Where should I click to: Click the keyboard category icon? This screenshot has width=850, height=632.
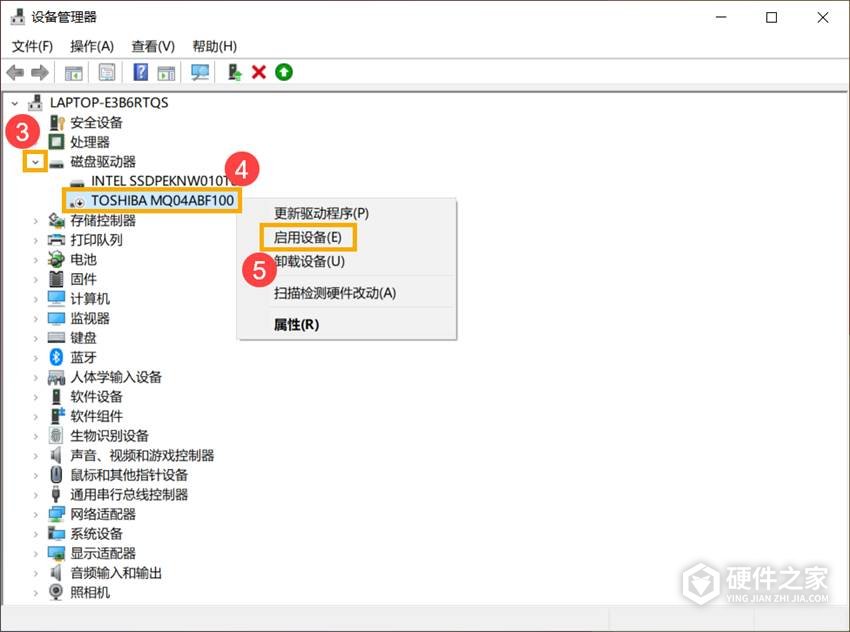coord(56,338)
